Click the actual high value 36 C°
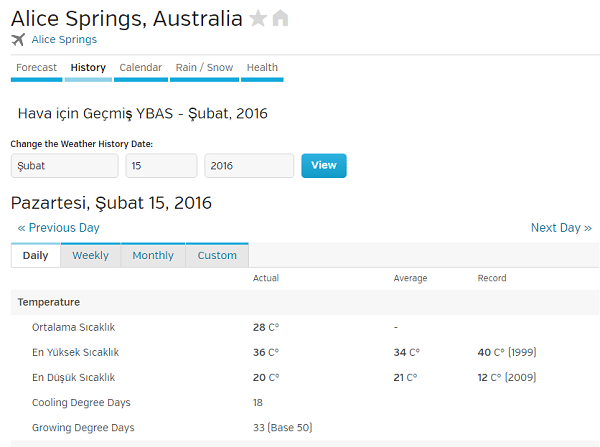 [266, 352]
